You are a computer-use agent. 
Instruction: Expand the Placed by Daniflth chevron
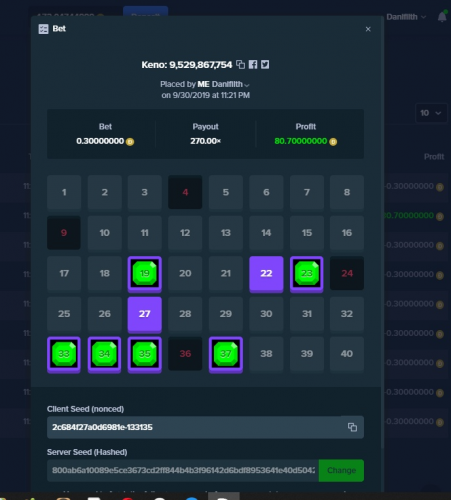pos(247,85)
